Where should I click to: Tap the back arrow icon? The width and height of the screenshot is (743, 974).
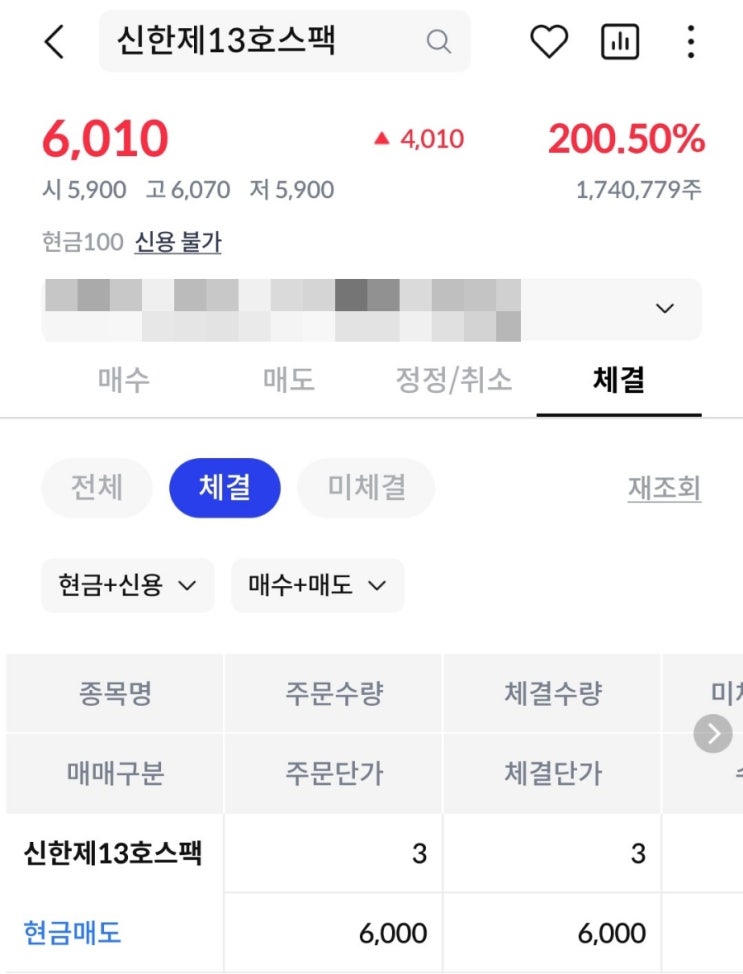tap(54, 42)
